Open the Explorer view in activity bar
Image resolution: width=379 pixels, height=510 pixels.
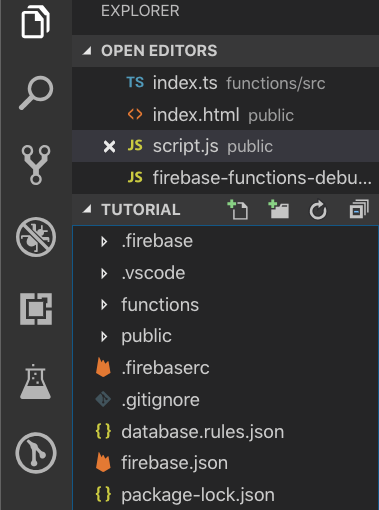click(x=36, y=21)
